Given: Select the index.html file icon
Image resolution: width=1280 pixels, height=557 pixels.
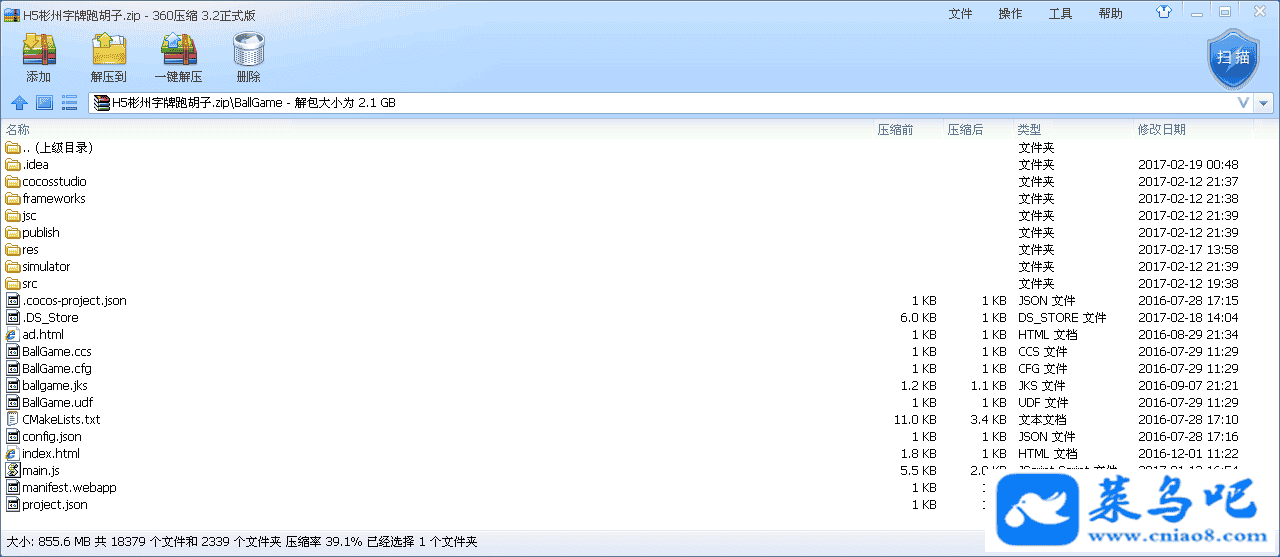Looking at the screenshot, I should (13, 454).
